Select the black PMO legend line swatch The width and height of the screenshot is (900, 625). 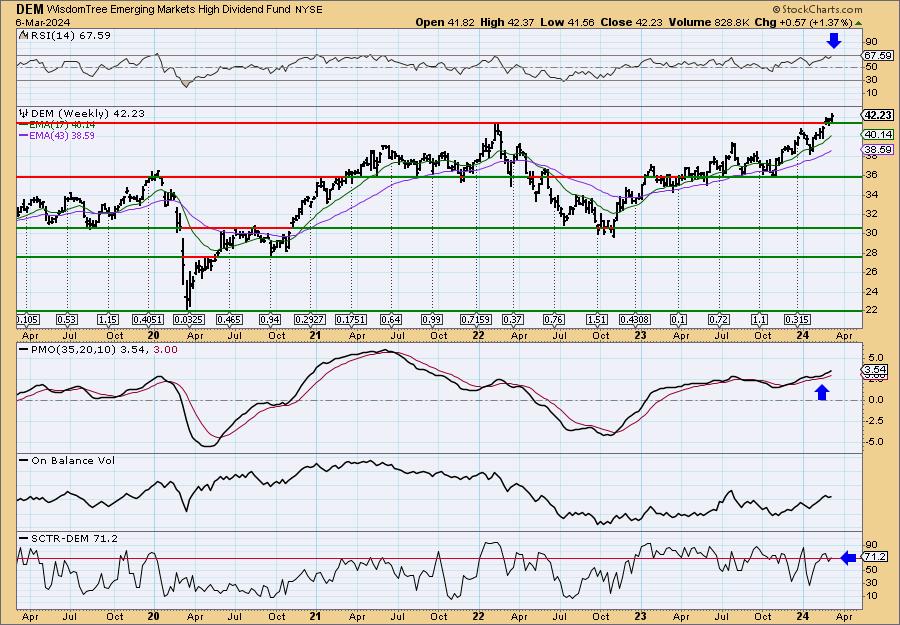click(x=24, y=350)
